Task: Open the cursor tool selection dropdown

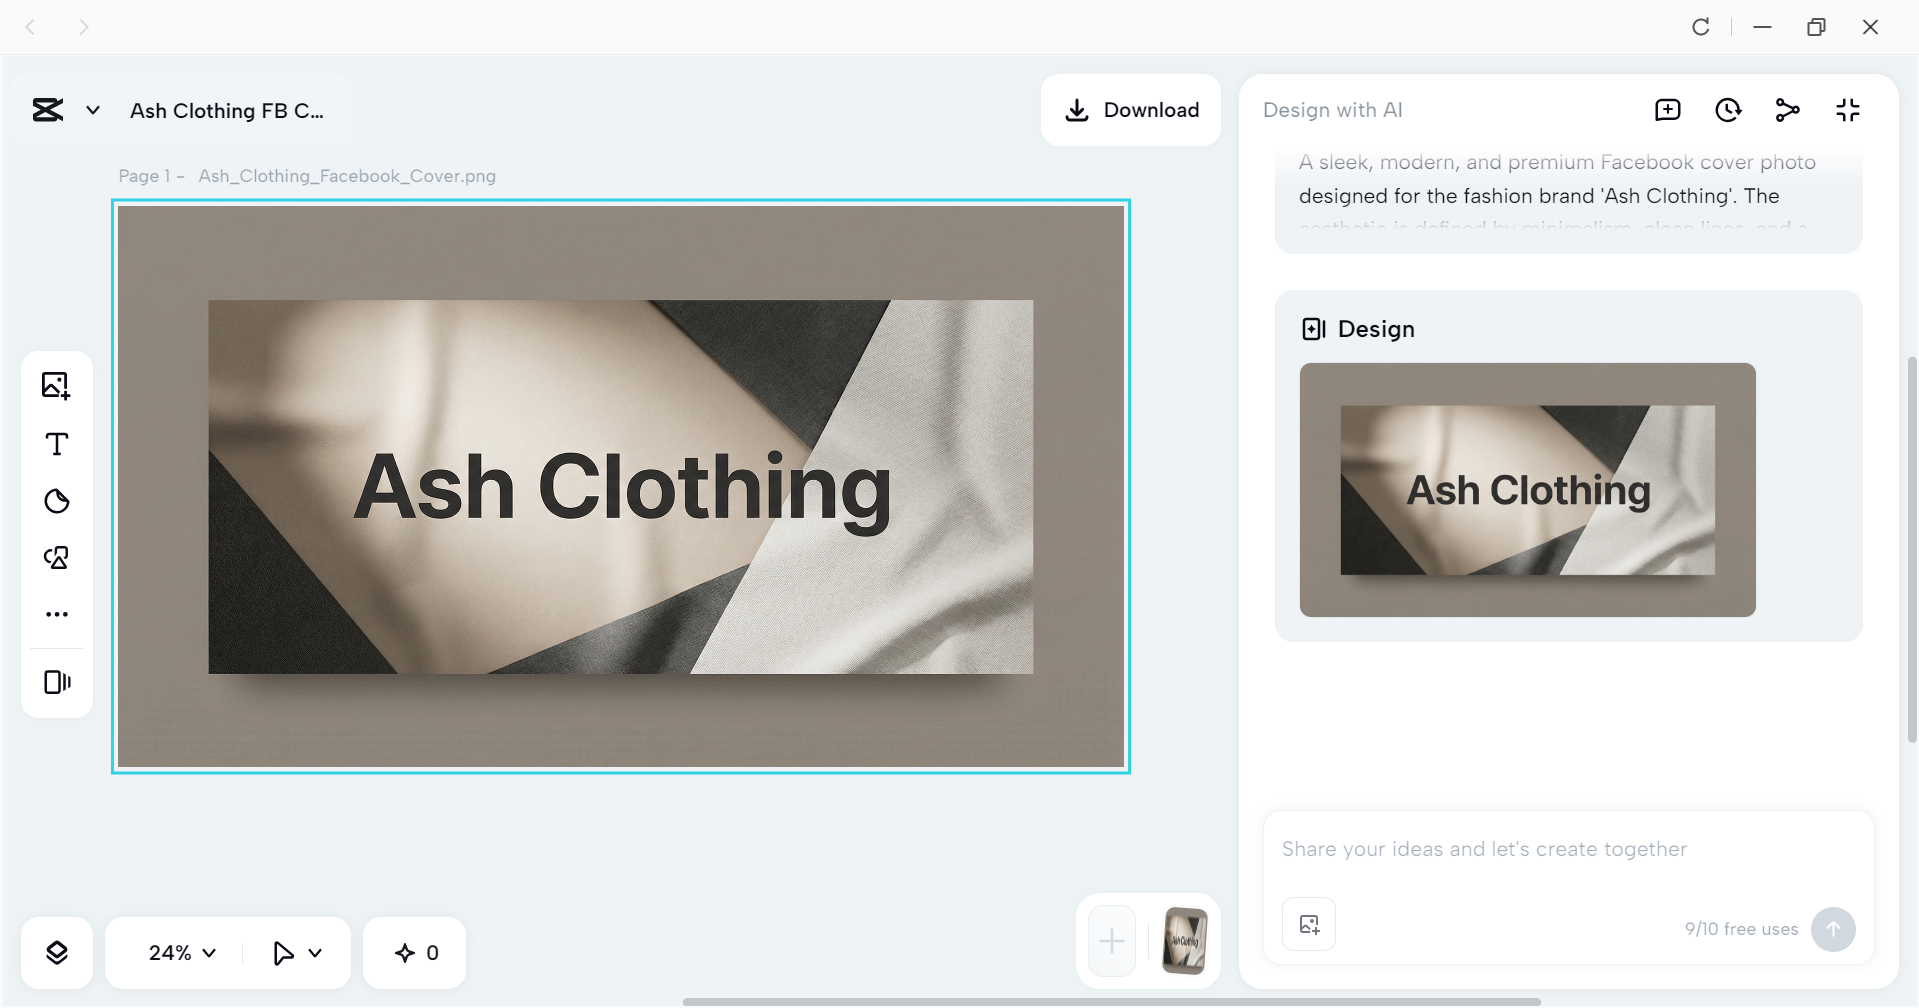Action: [x=295, y=951]
